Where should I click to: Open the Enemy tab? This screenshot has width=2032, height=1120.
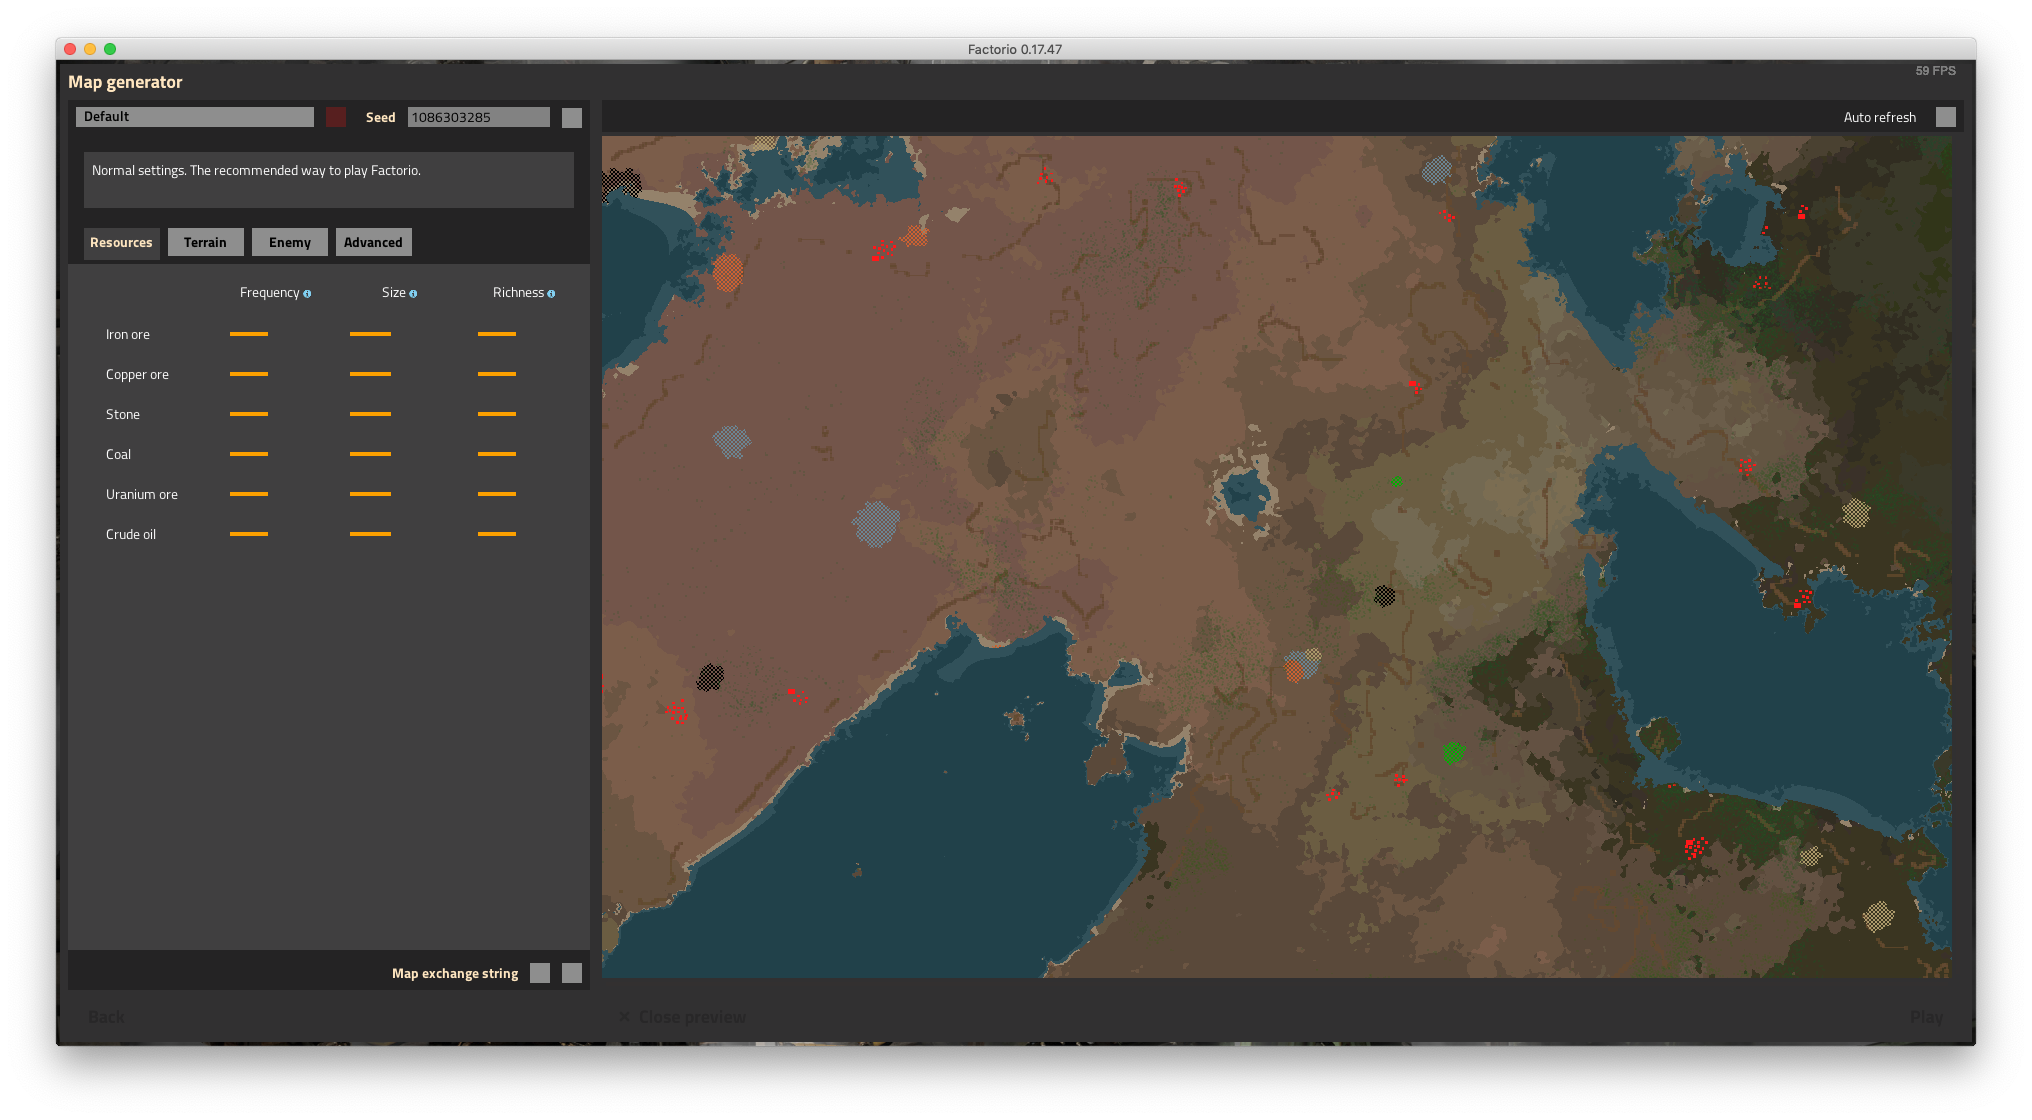coord(290,242)
